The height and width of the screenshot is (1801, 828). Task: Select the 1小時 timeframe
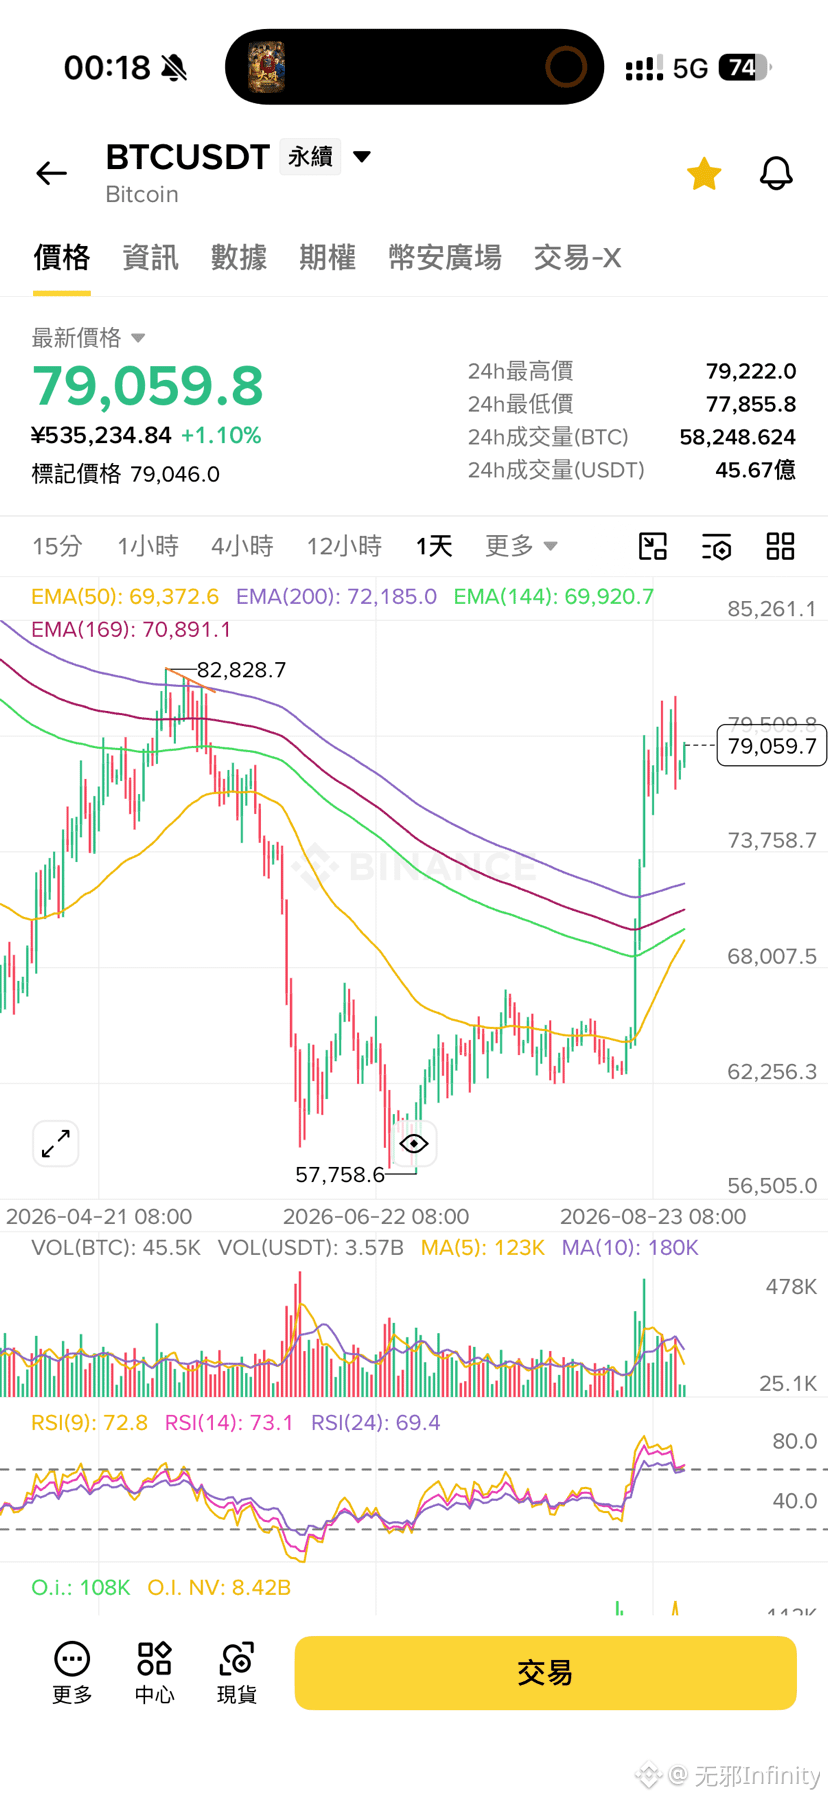click(148, 546)
